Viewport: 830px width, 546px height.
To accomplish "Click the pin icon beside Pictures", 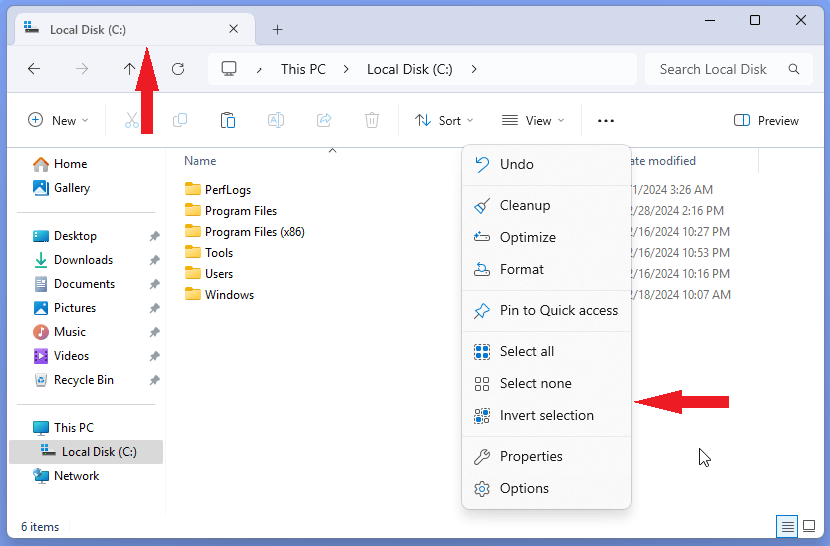I will click(154, 308).
